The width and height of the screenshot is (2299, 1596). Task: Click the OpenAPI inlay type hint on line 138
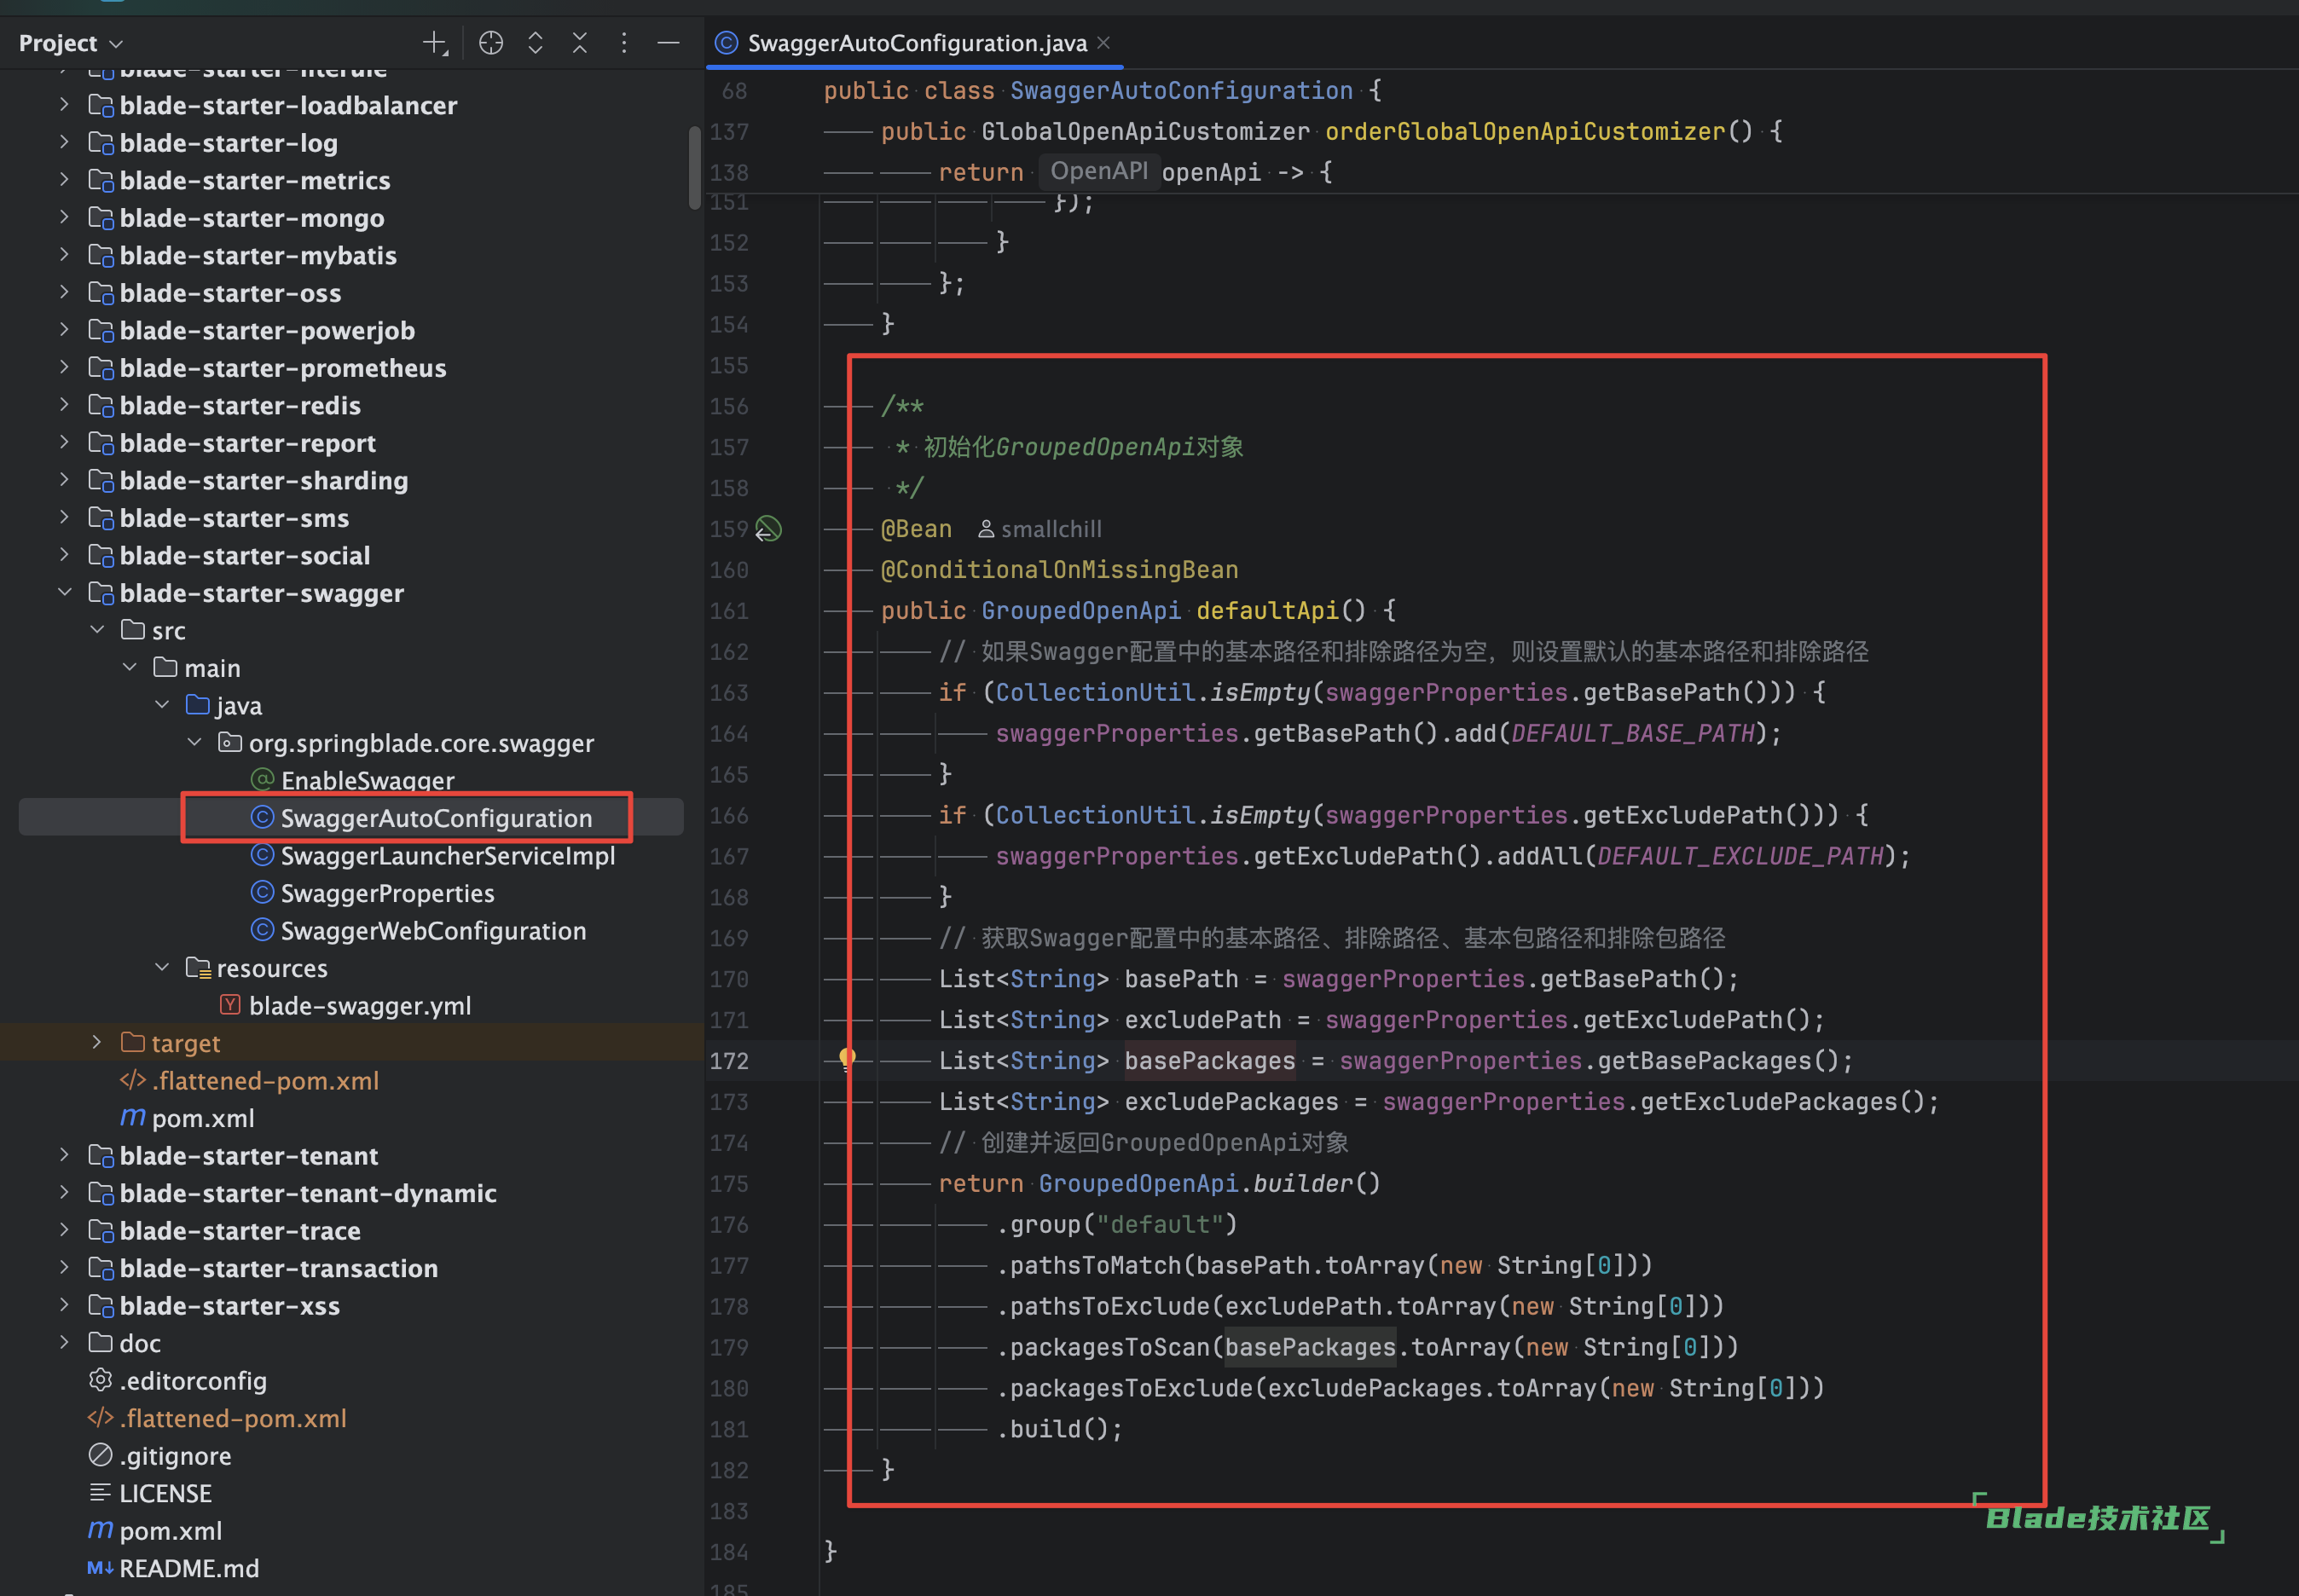click(x=1098, y=171)
